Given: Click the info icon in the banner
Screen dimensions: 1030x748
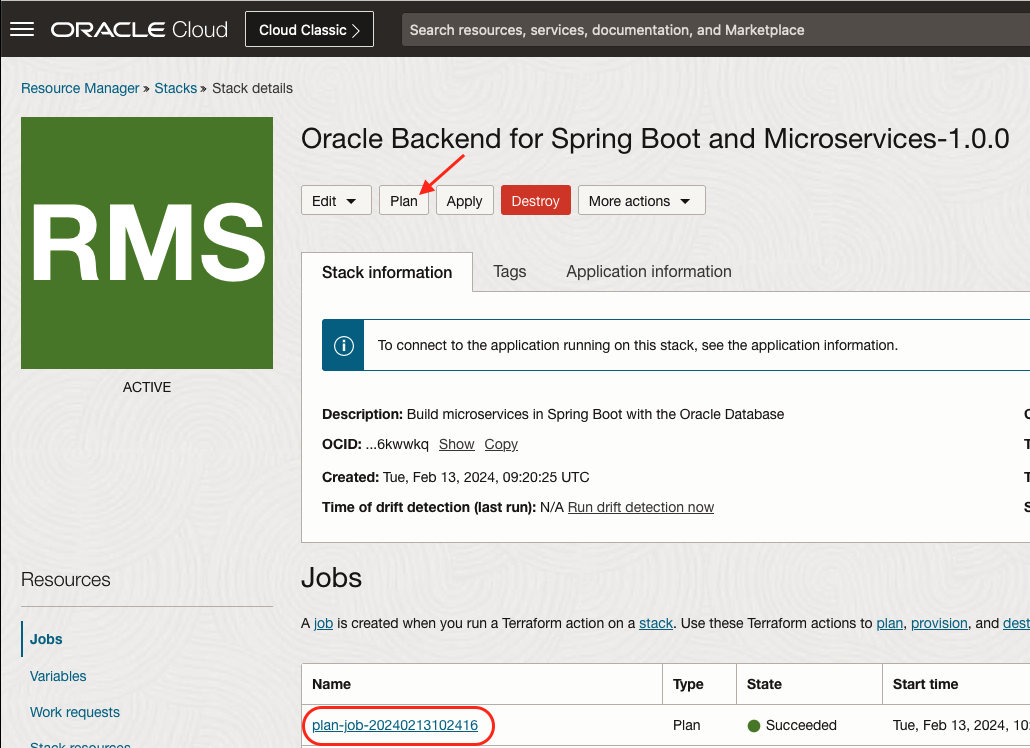Looking at the screenshot, I should click(x=343, y=345).
